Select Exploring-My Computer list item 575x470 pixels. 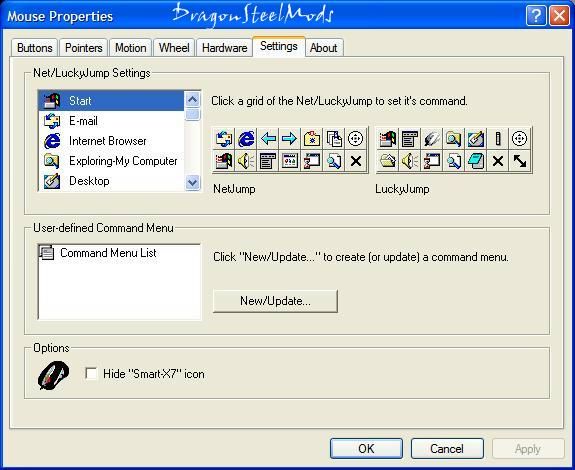click(x=111, y=161)
